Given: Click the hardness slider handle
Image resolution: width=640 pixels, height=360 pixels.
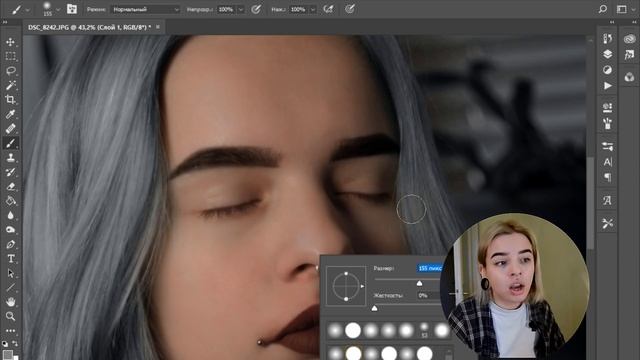Looking at the screenshot, I should click(x=374, y=309).
